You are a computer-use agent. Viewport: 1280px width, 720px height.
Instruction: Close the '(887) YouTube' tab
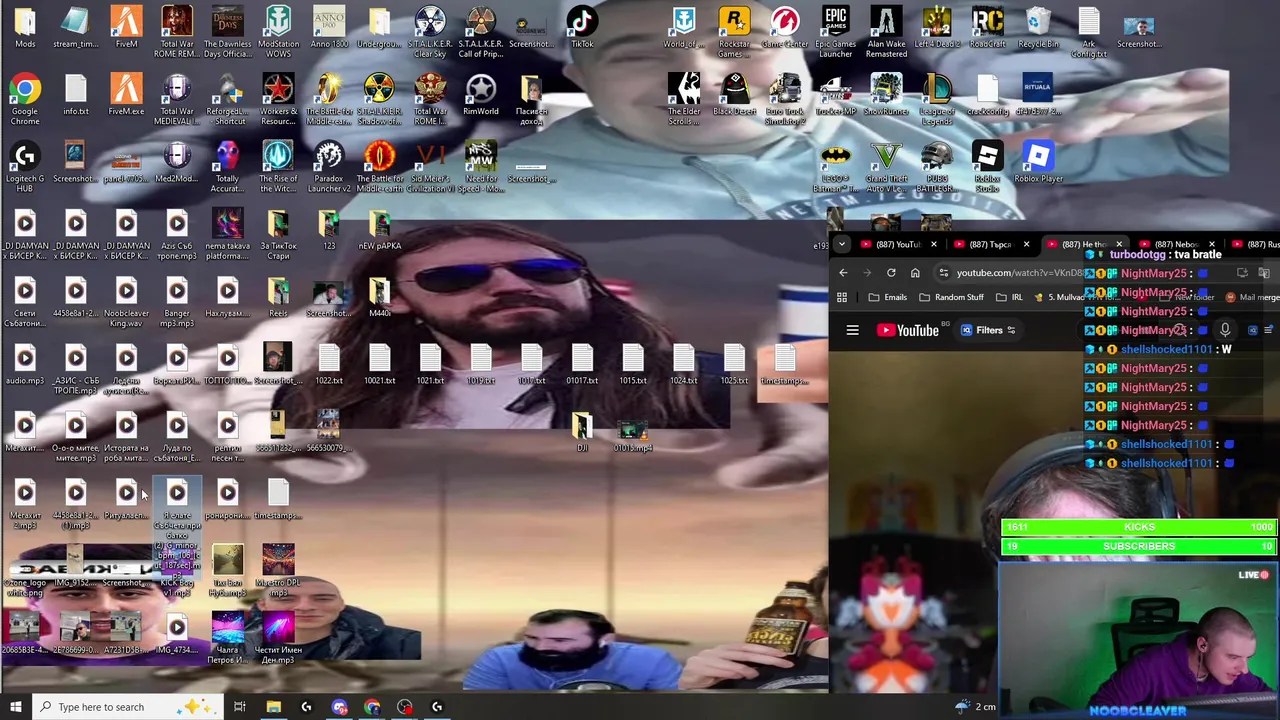[x=934, y=244]
